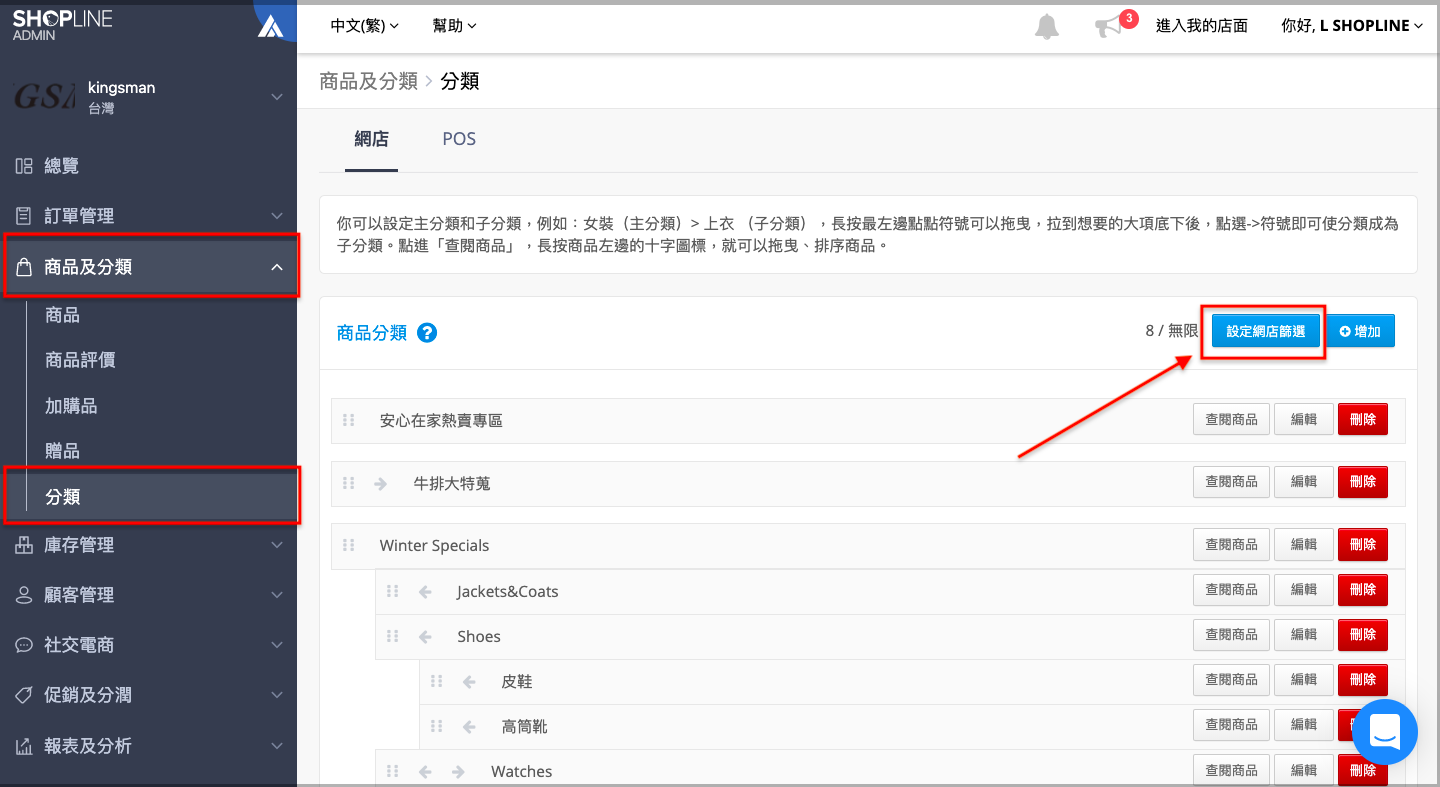This screenshot has height=787, width=1440.
Task: Grab the drag handle for Jackets&Coats
Action: 393,591
